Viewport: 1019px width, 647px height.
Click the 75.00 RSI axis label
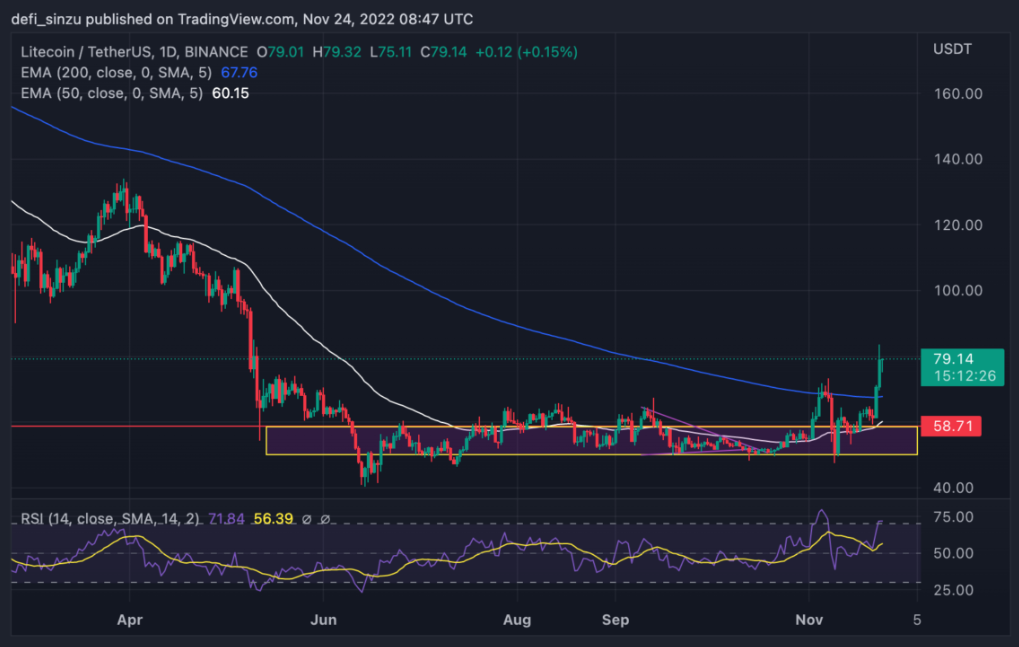[x=953, y=518]
